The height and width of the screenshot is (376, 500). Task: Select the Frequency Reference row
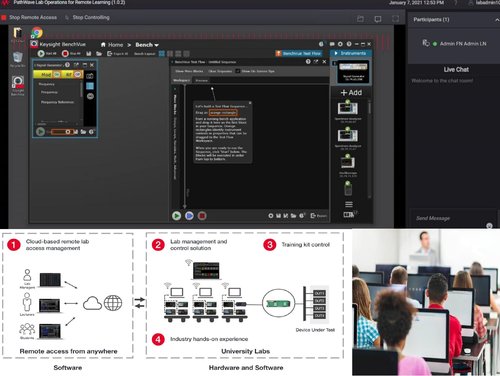[57, 102]
